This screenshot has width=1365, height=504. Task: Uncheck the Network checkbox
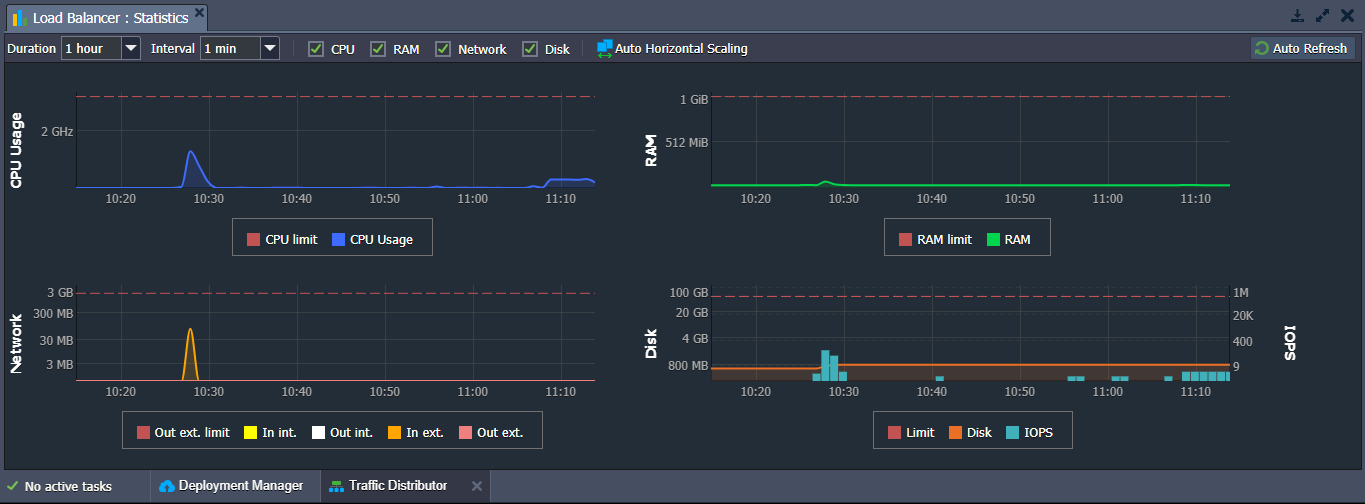coord(443,48)
